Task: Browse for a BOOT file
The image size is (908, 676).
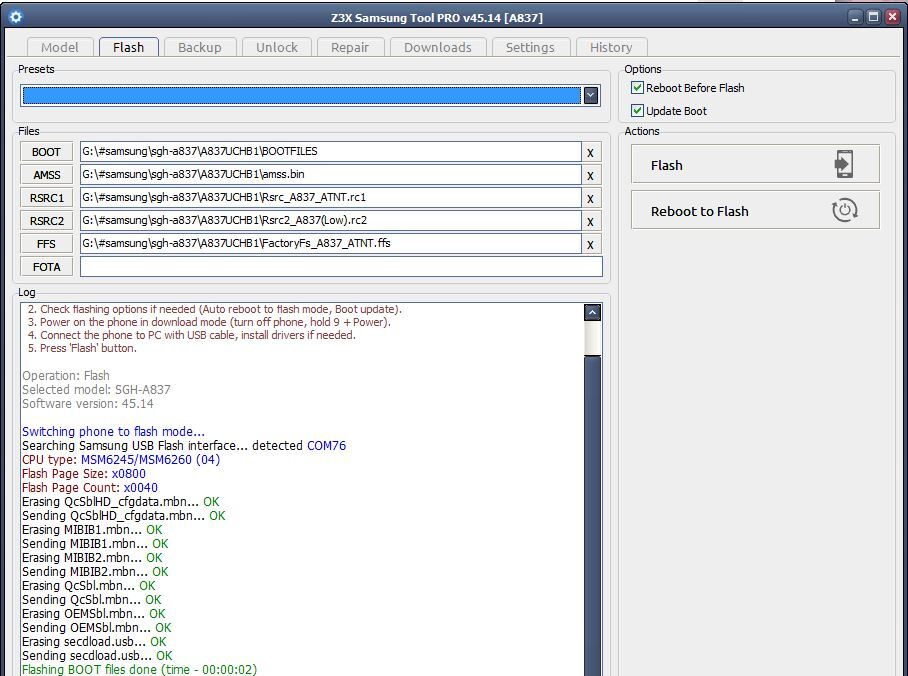Action: (x=46, y=152)
